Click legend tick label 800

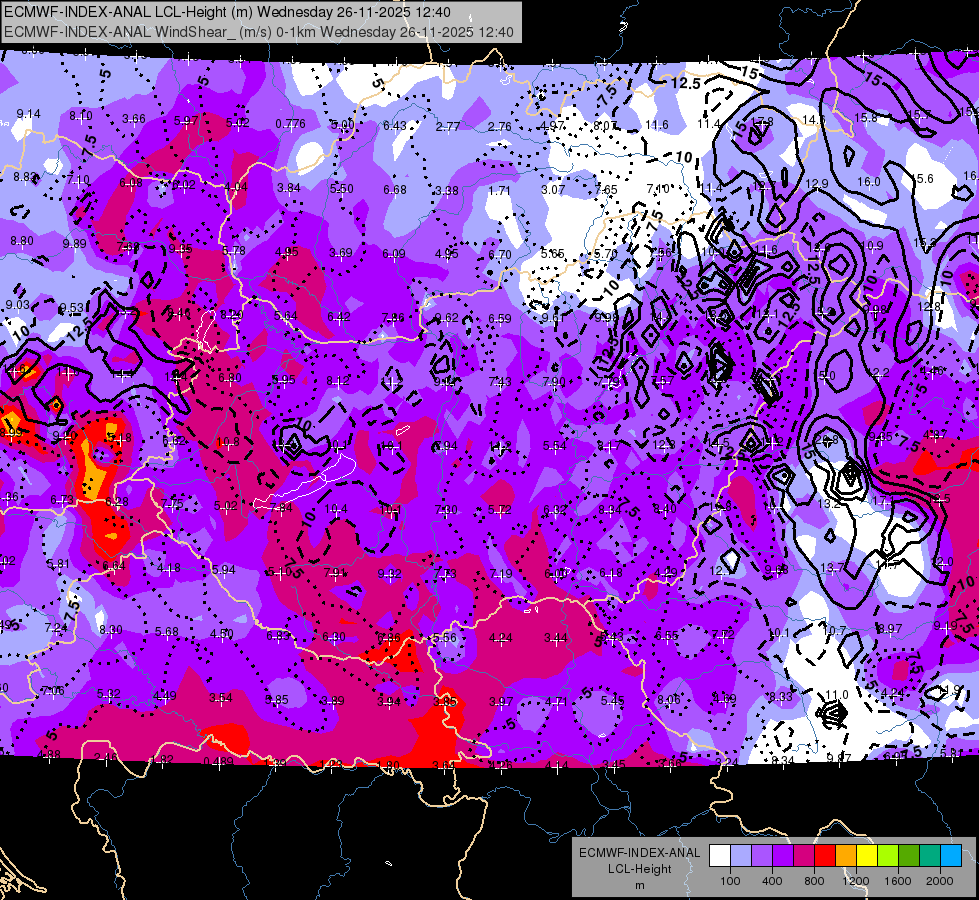pos(814,881)
